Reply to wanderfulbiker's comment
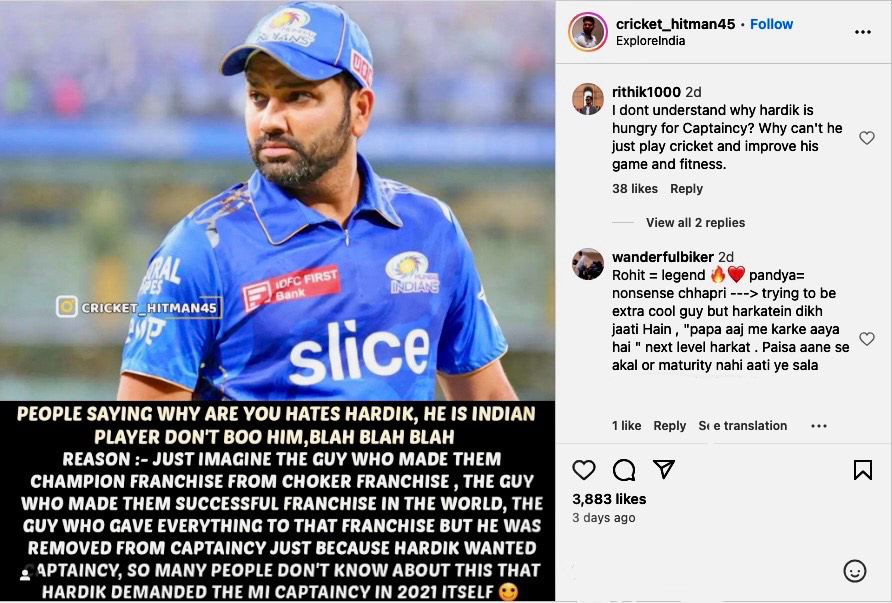The width and height of the screenshot is (892, 603). coord(669,426)
